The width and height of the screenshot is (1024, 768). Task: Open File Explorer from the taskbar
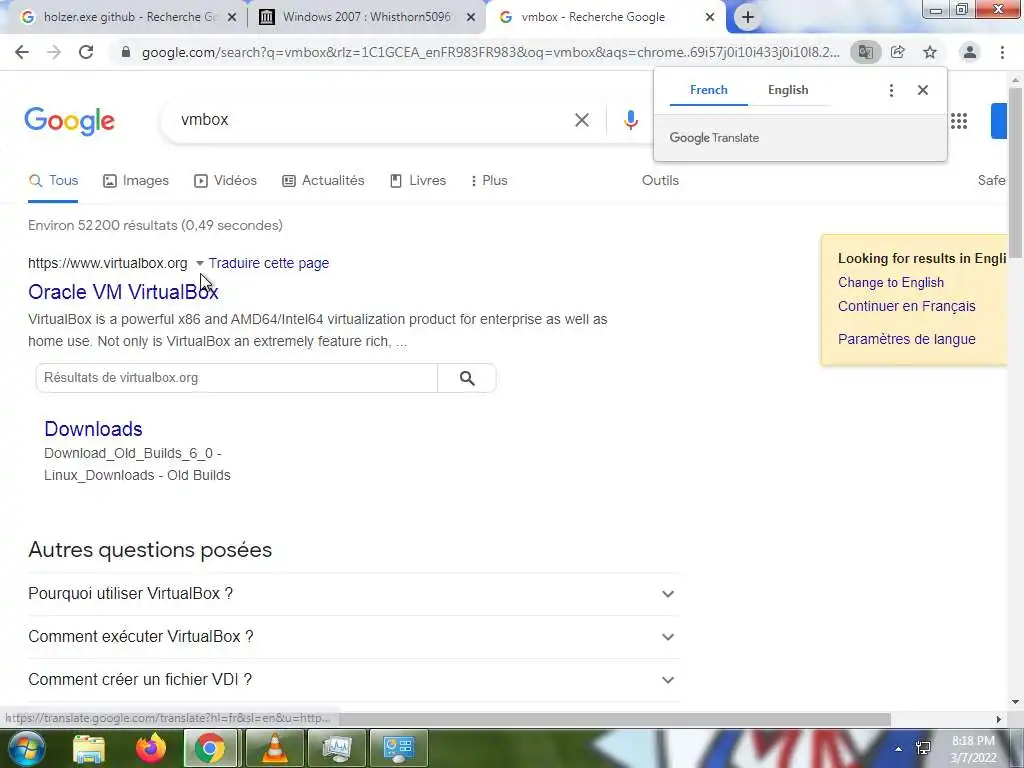[88, 748]
